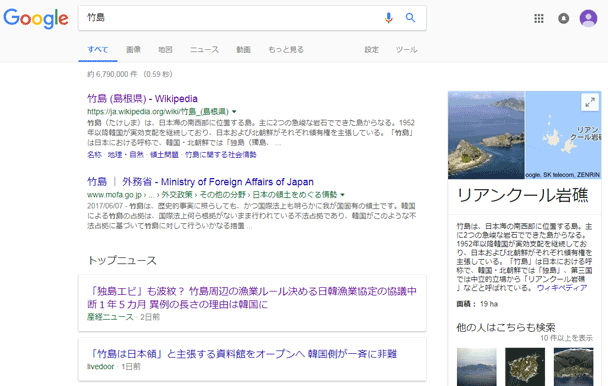The width and height of the screenshot is (608, 386).
Task: Click 10 件以上を表示 link
Action: (567, 338)
